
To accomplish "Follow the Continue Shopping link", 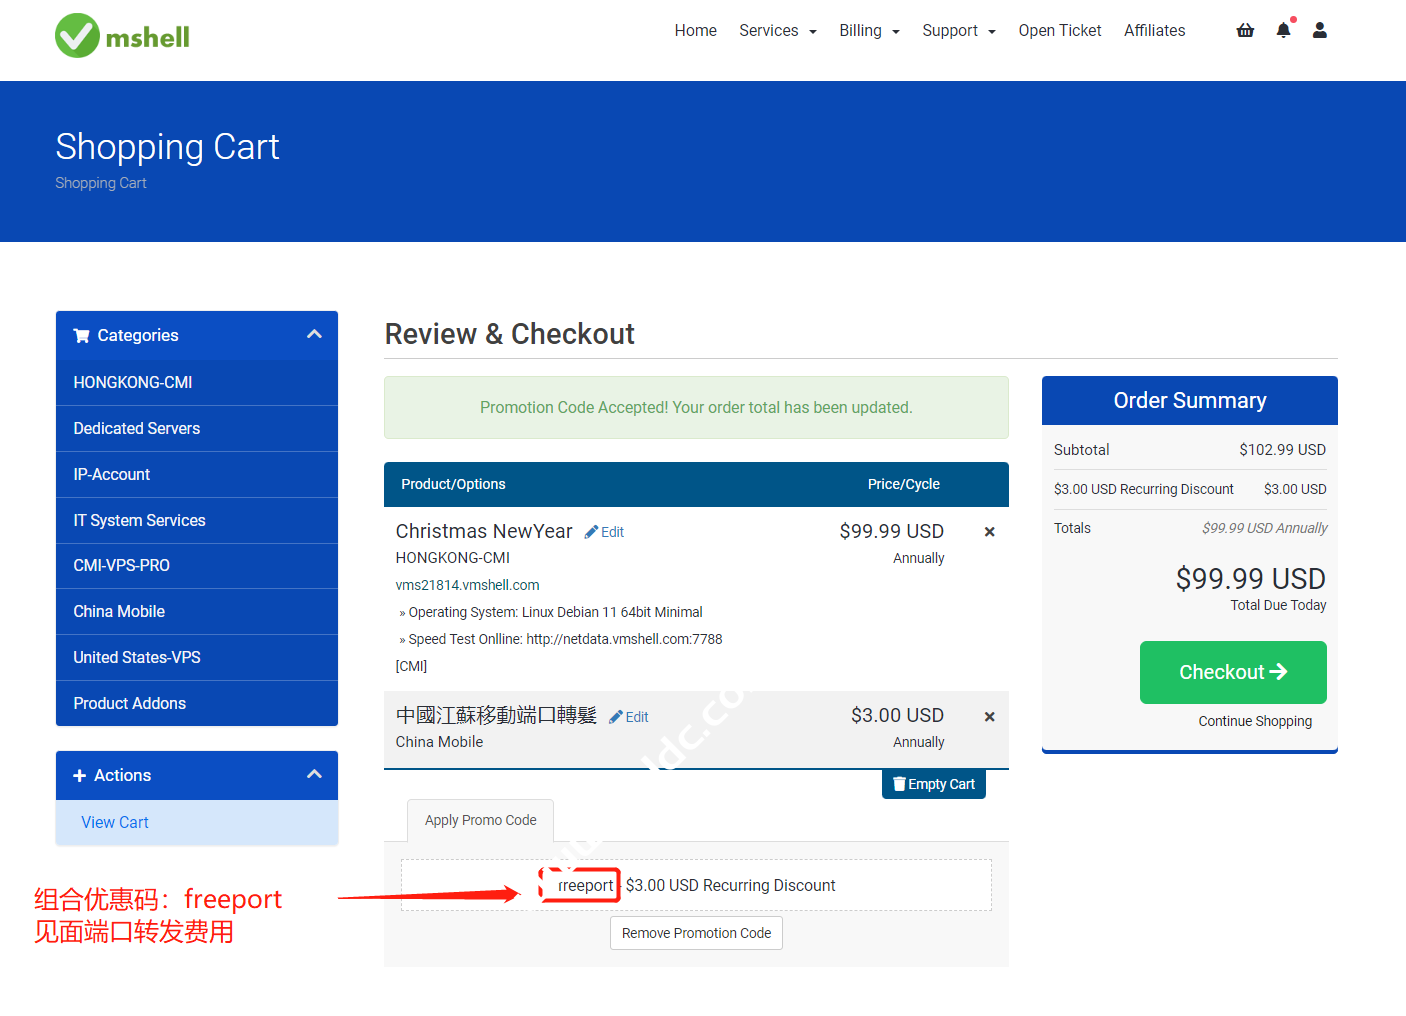I will (1255, 721).
